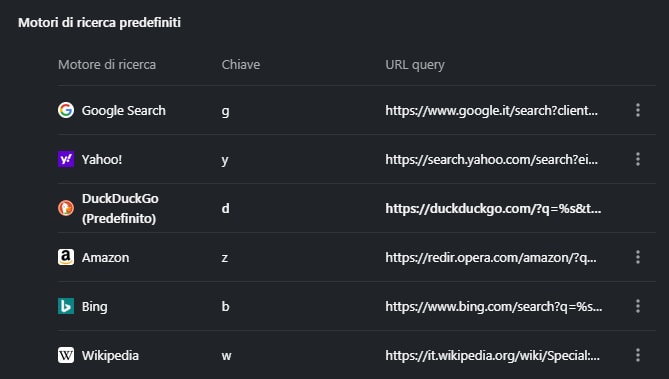Open the three-dot menu for Wikipedia
Screen dimensions: 669x379
638,355
